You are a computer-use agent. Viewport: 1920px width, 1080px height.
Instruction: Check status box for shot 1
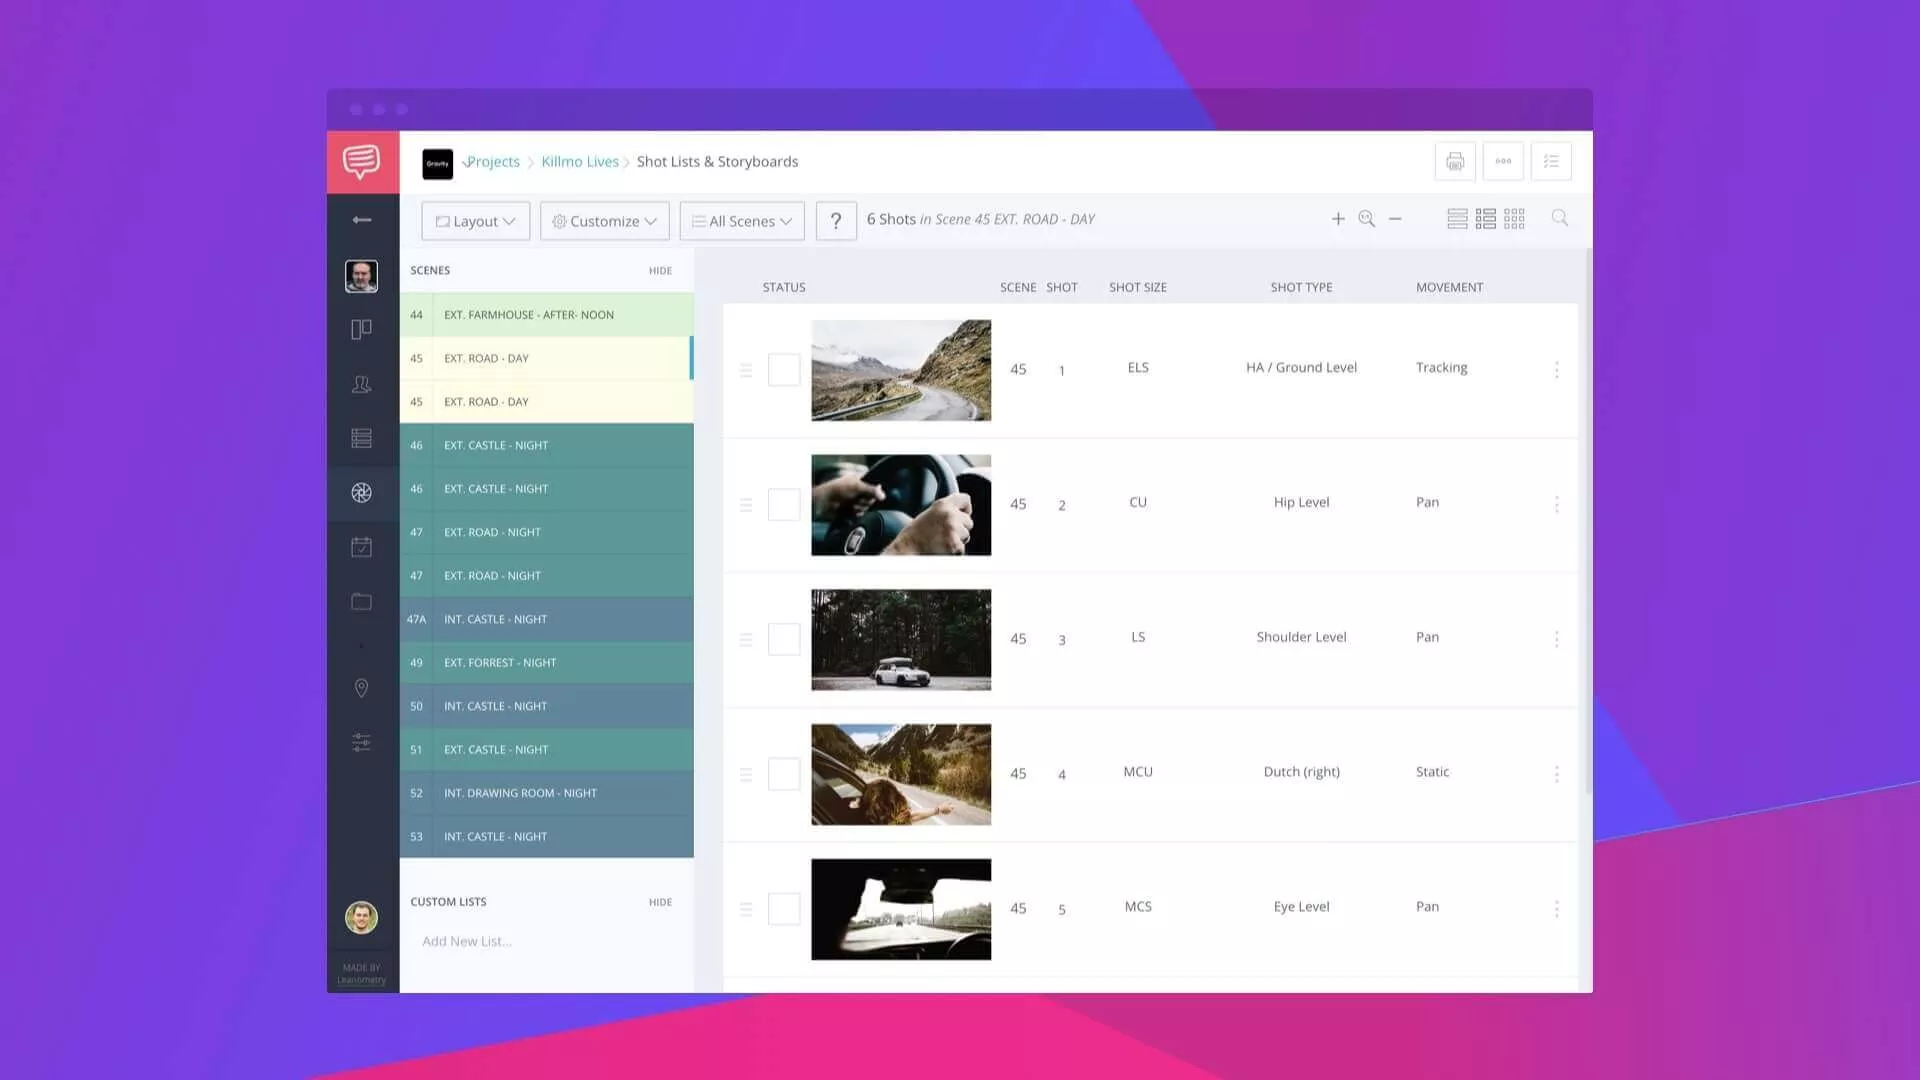(x=784, y=370)
